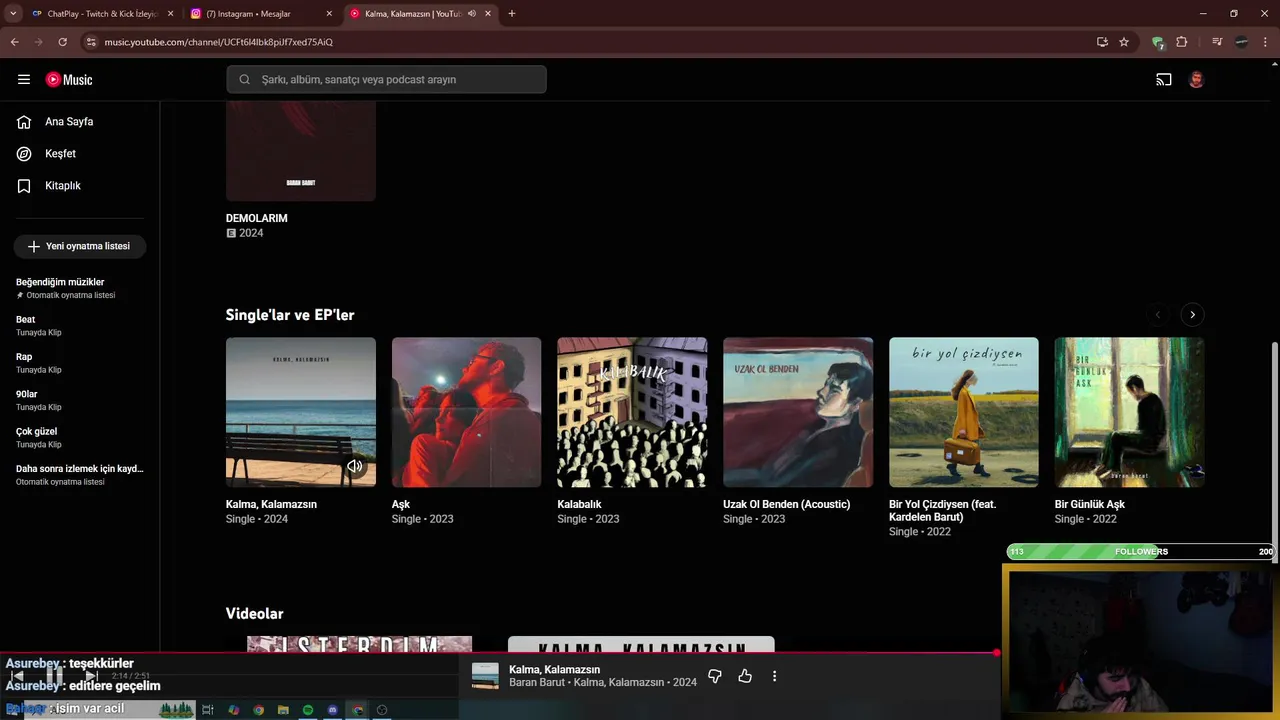This screenshot has width=1280, height=720.
Task: Click the Aşk title text
Action: [x=401, y=505]
